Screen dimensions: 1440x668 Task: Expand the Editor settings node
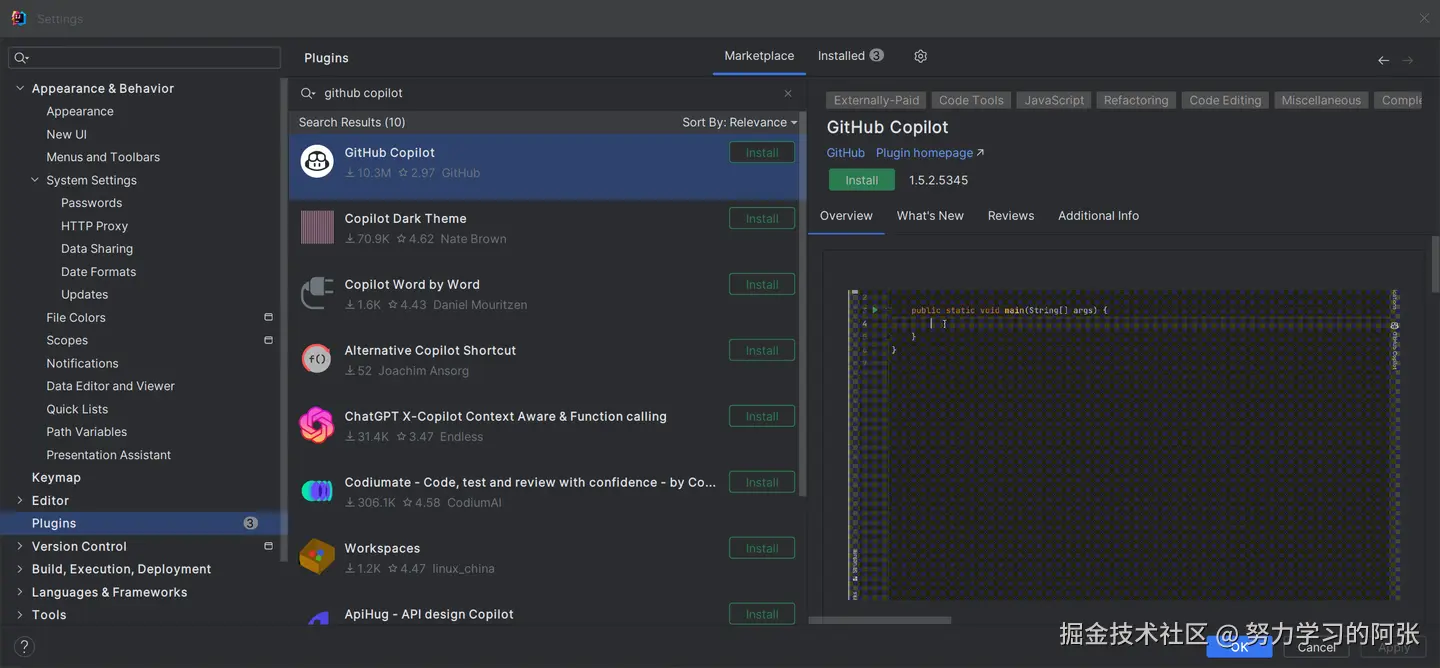coord(20,500)
